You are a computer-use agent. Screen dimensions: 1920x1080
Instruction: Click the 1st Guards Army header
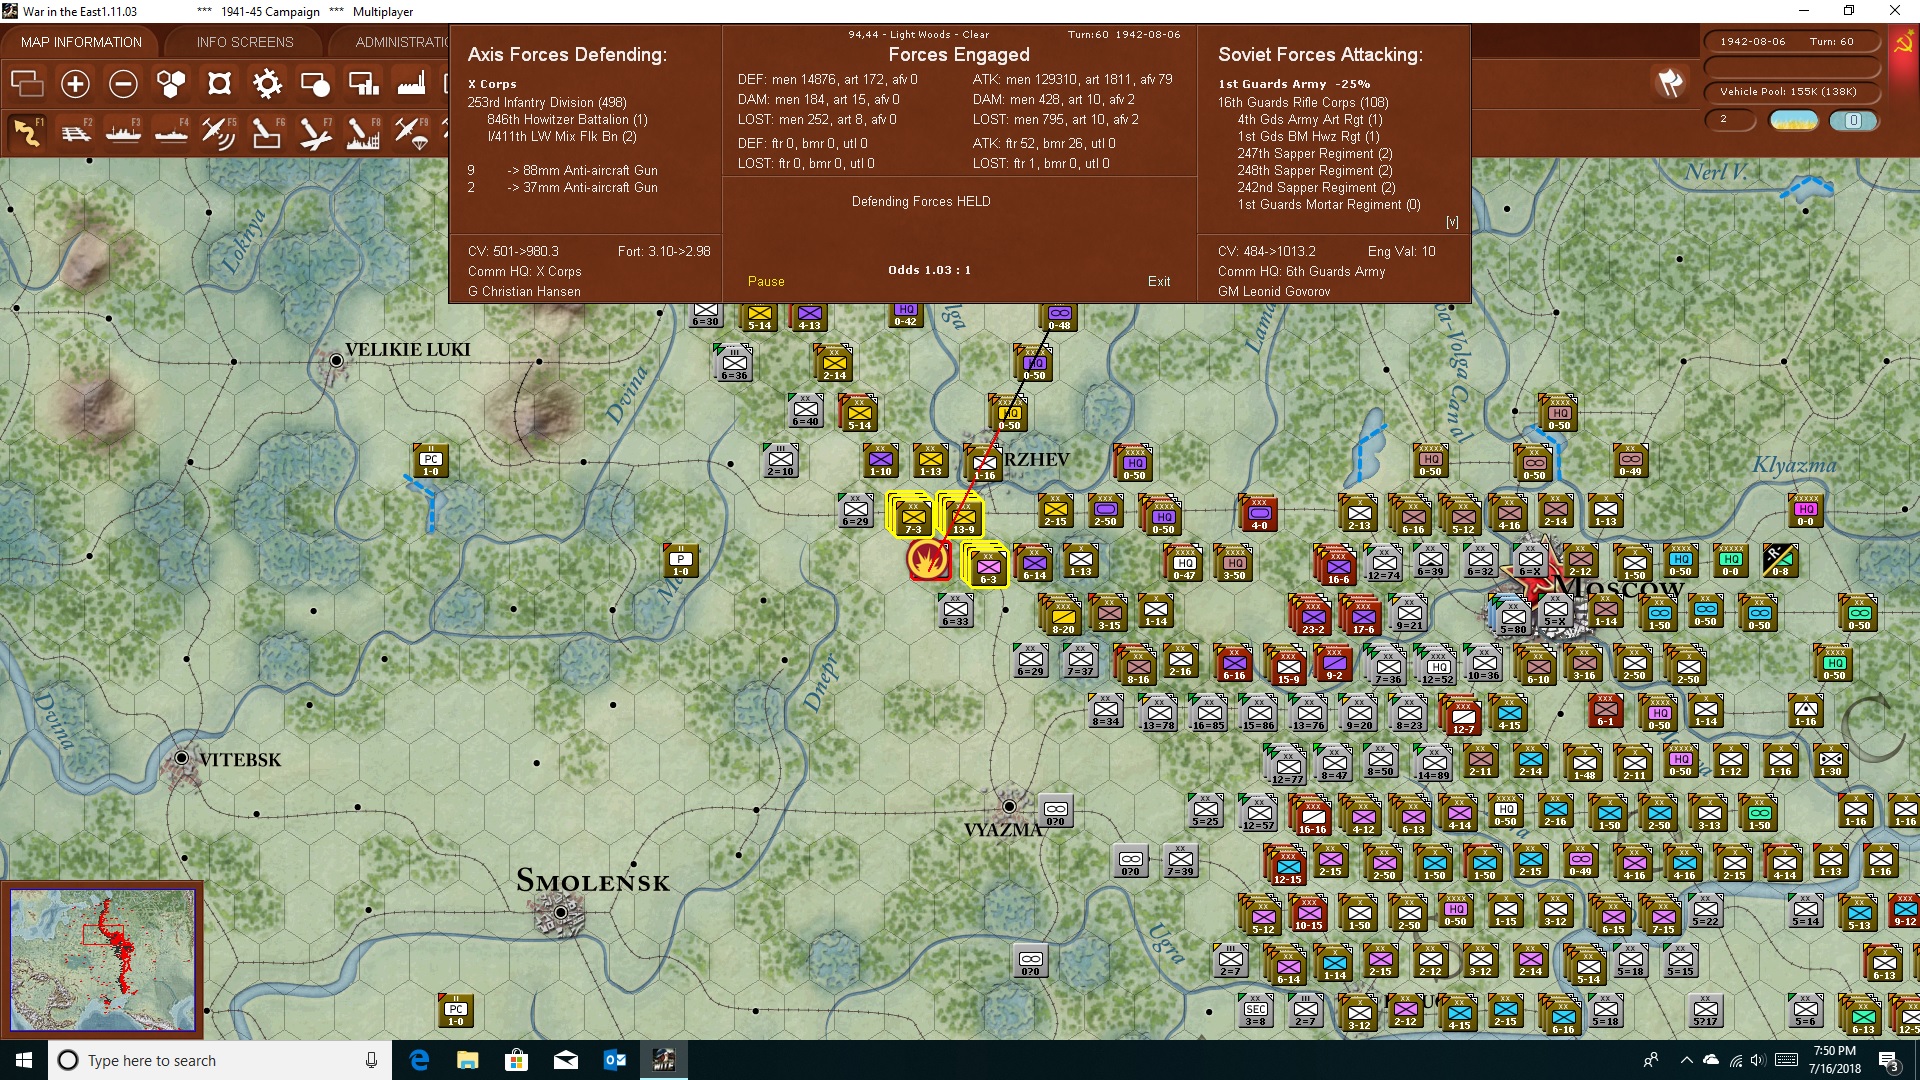1294,84
